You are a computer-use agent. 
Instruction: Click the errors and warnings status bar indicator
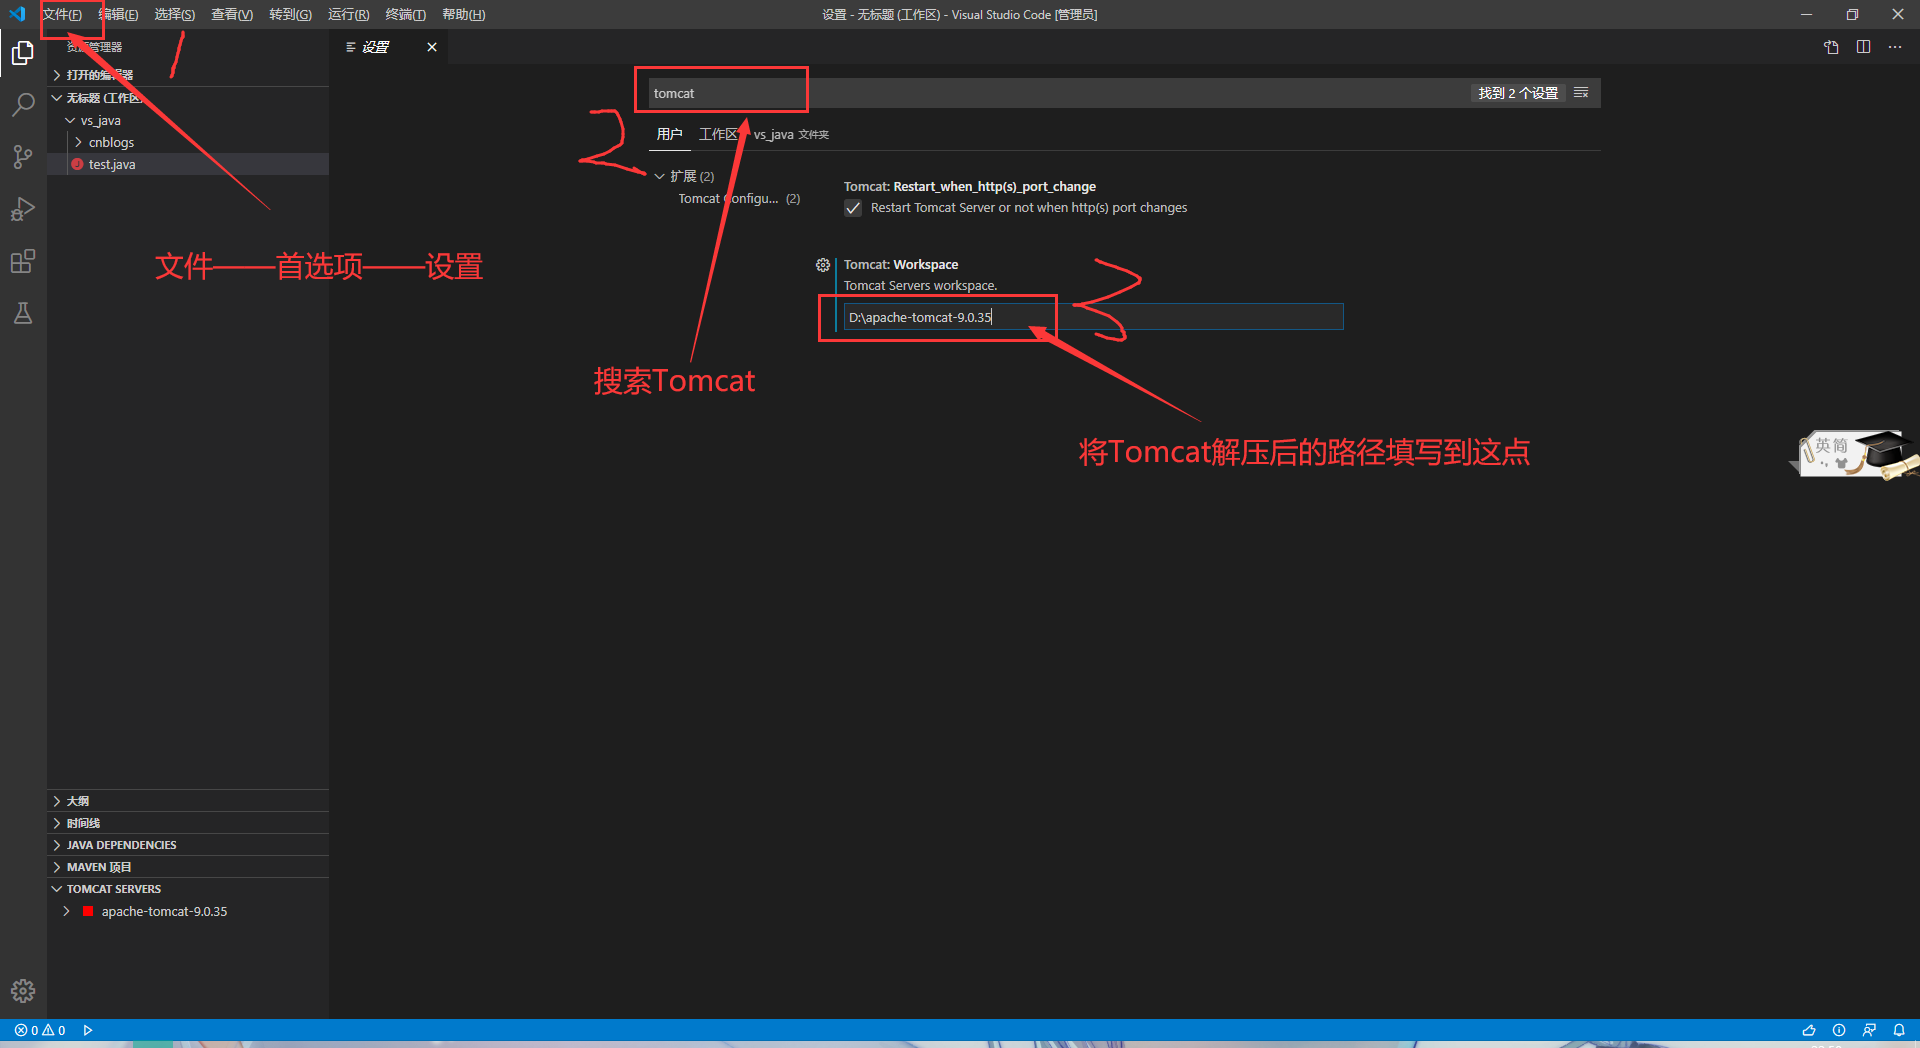pos(40,1030)
